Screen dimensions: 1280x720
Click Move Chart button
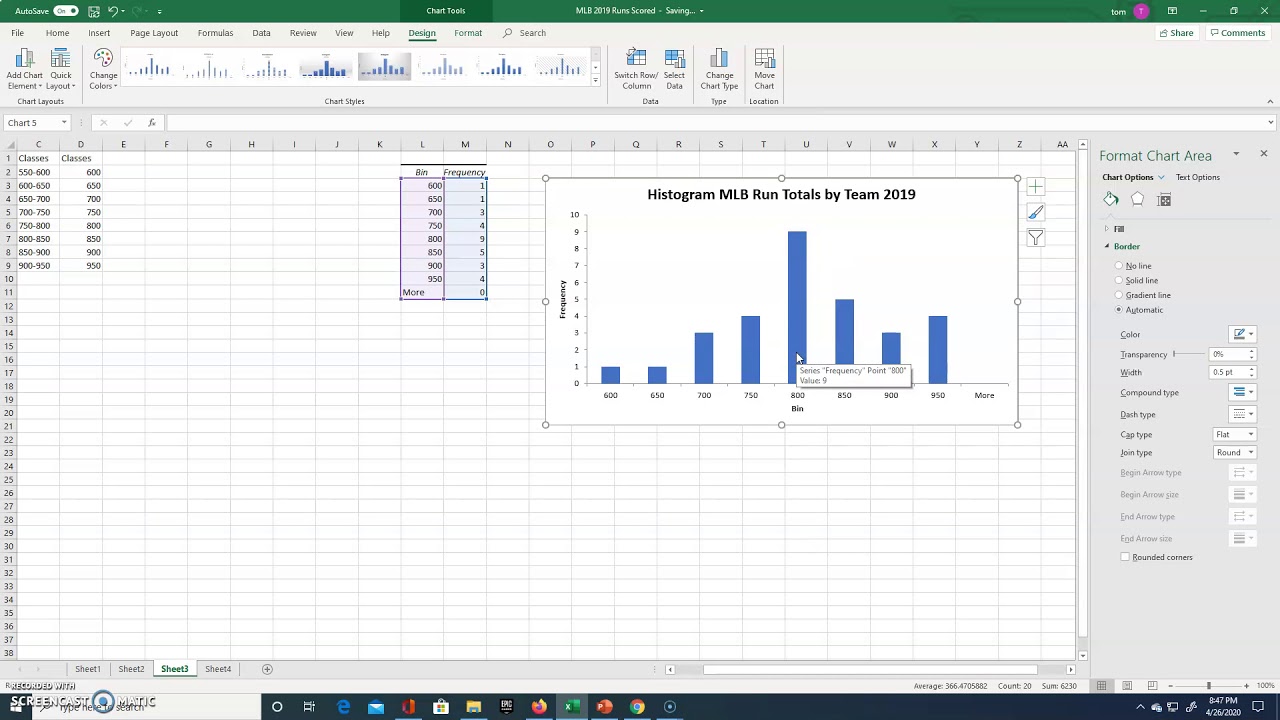click(x=764, y=69)
